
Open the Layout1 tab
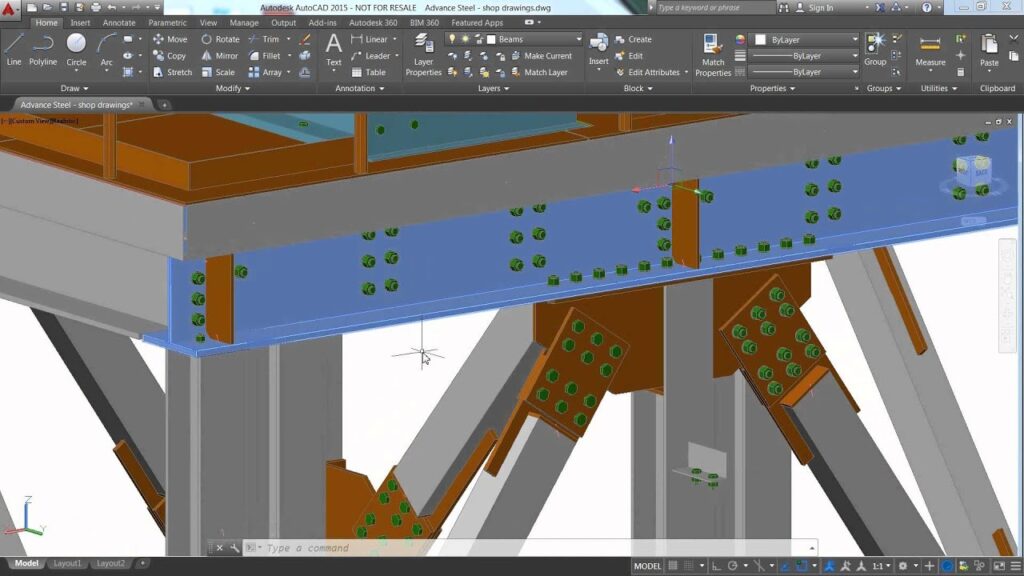(66, 563)
